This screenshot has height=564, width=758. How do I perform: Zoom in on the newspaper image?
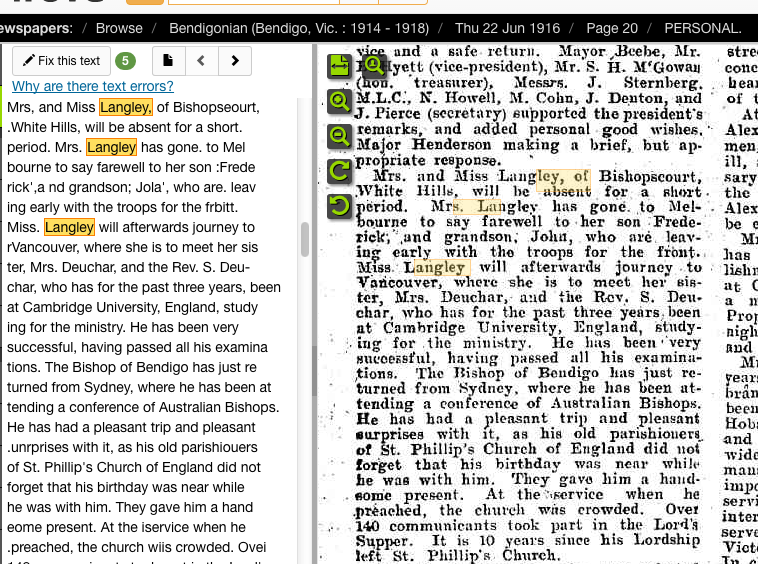point(339,101)
